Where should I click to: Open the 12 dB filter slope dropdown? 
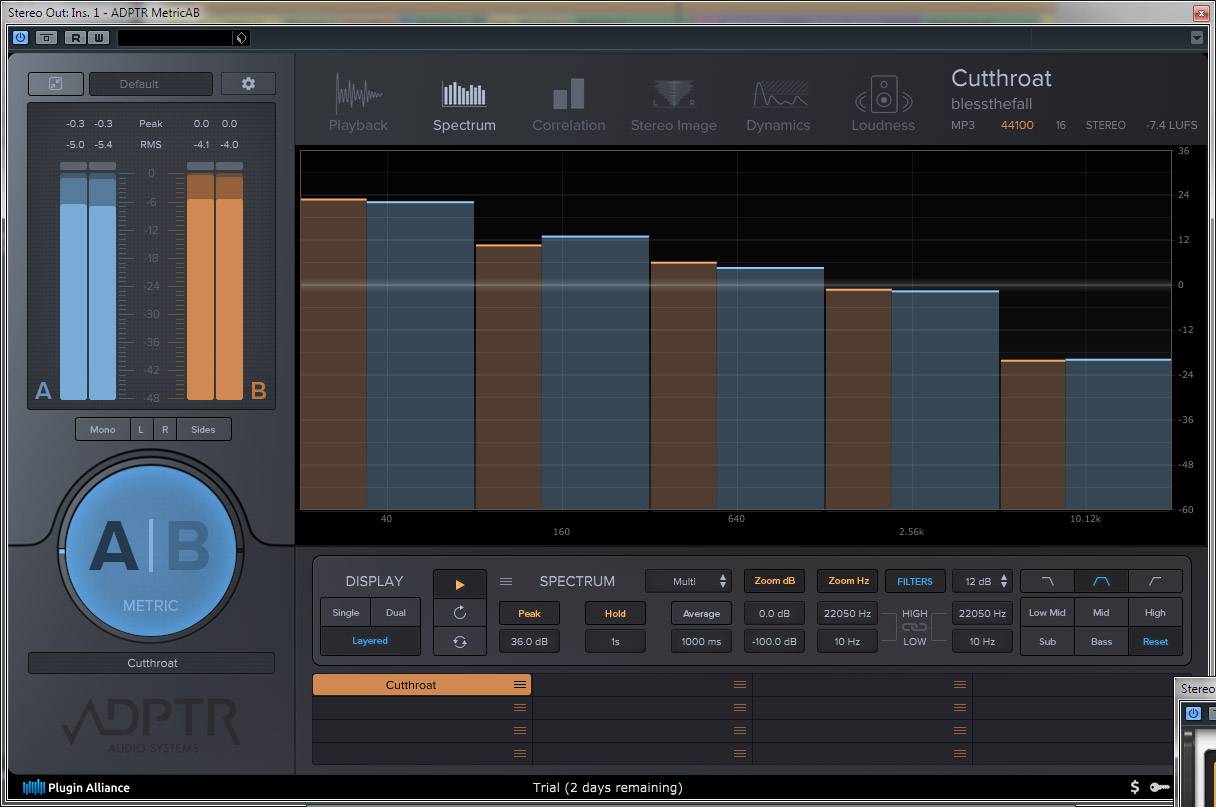(x=982, y=581)
